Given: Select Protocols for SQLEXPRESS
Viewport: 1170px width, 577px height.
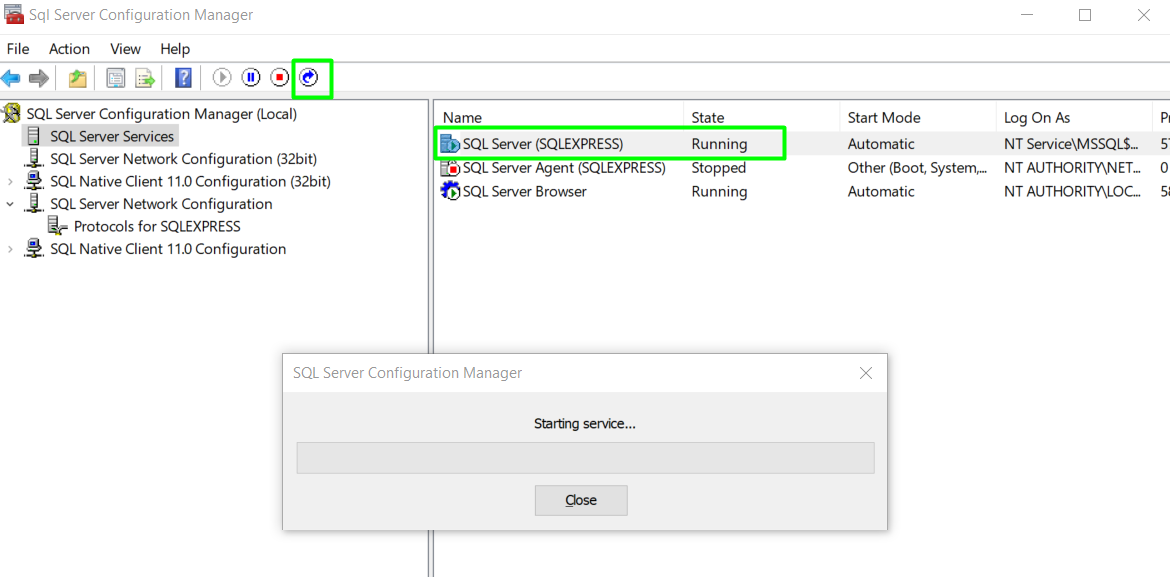Looking at the screenshot, I should [157, 226].
